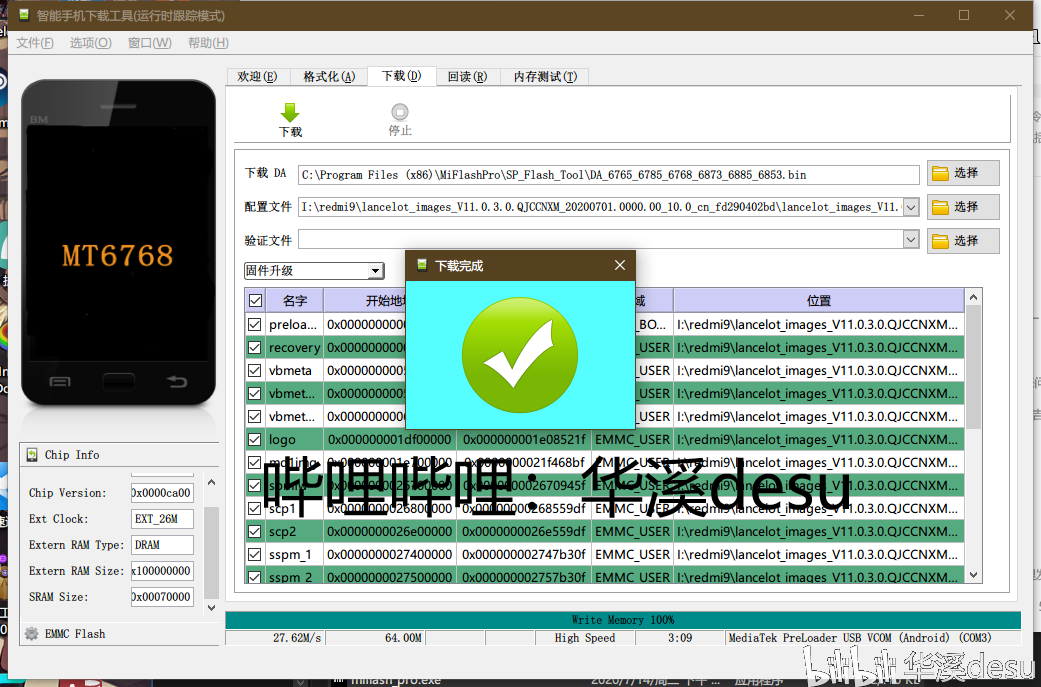This screenshot has height=687, width=1041.
Task: Click scp2 start address 0x0000000026e00000
Action: point(390,532)
